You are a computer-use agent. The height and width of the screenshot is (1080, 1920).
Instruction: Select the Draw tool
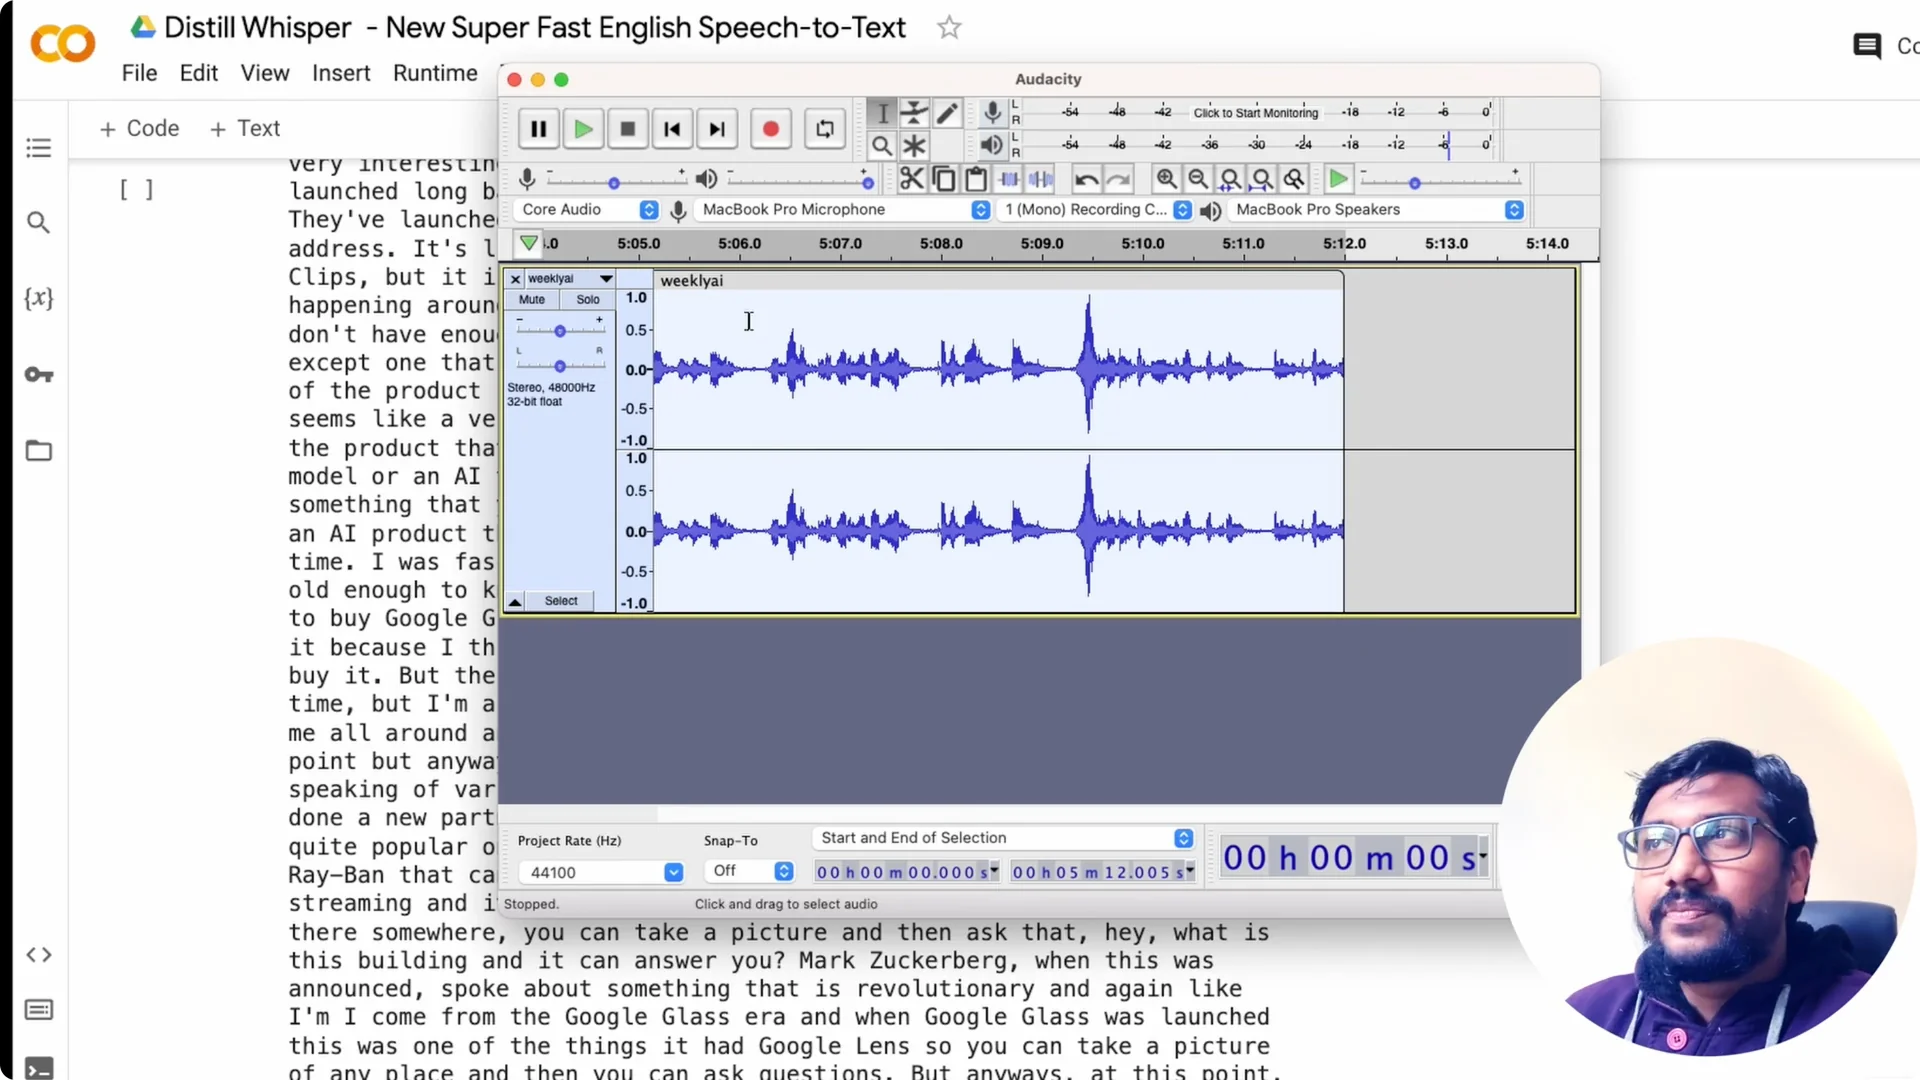click(948, 112)
